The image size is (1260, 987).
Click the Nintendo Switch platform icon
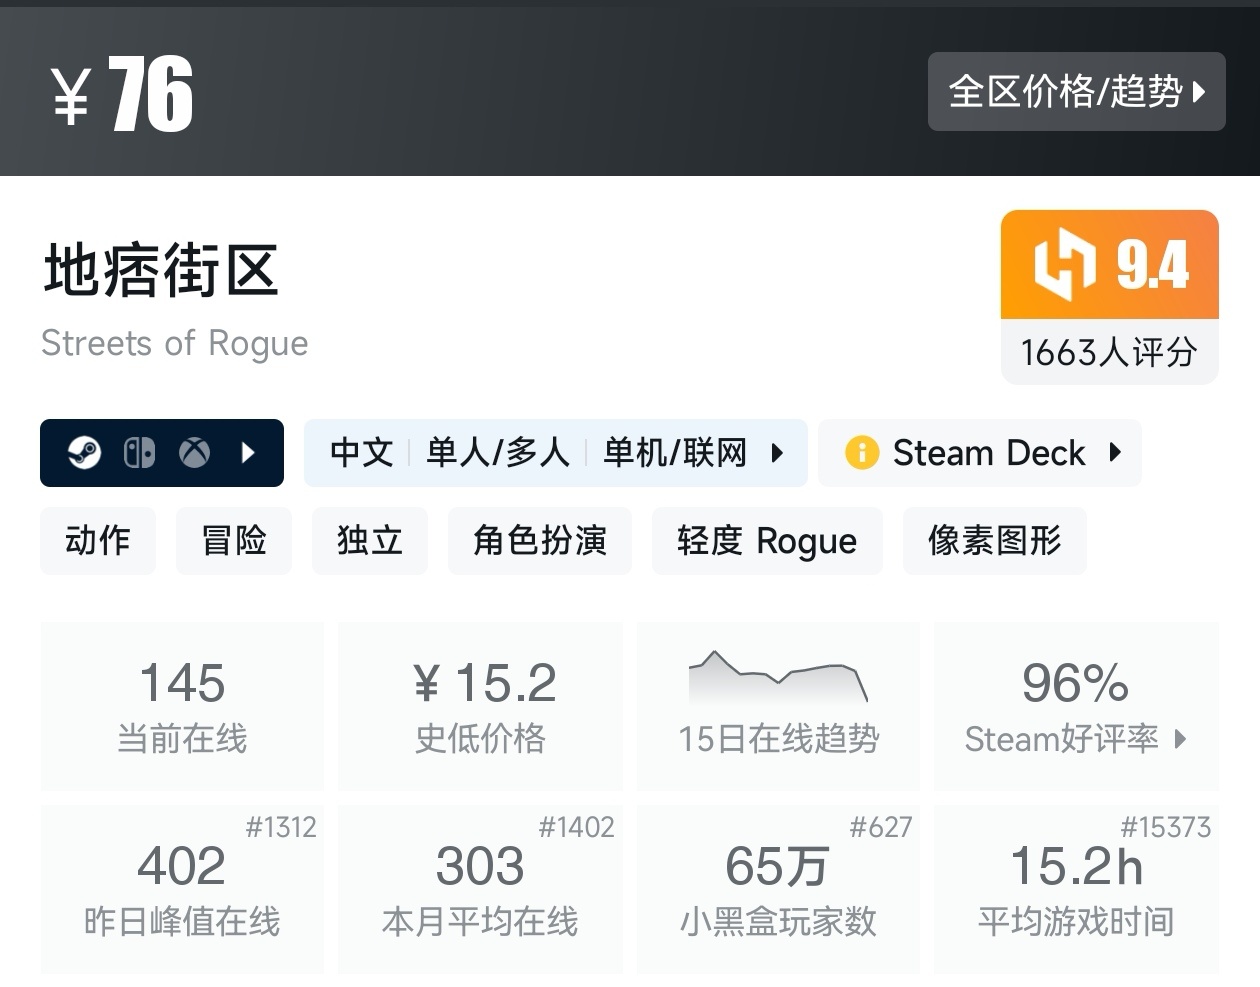click(x=139, y=453)
